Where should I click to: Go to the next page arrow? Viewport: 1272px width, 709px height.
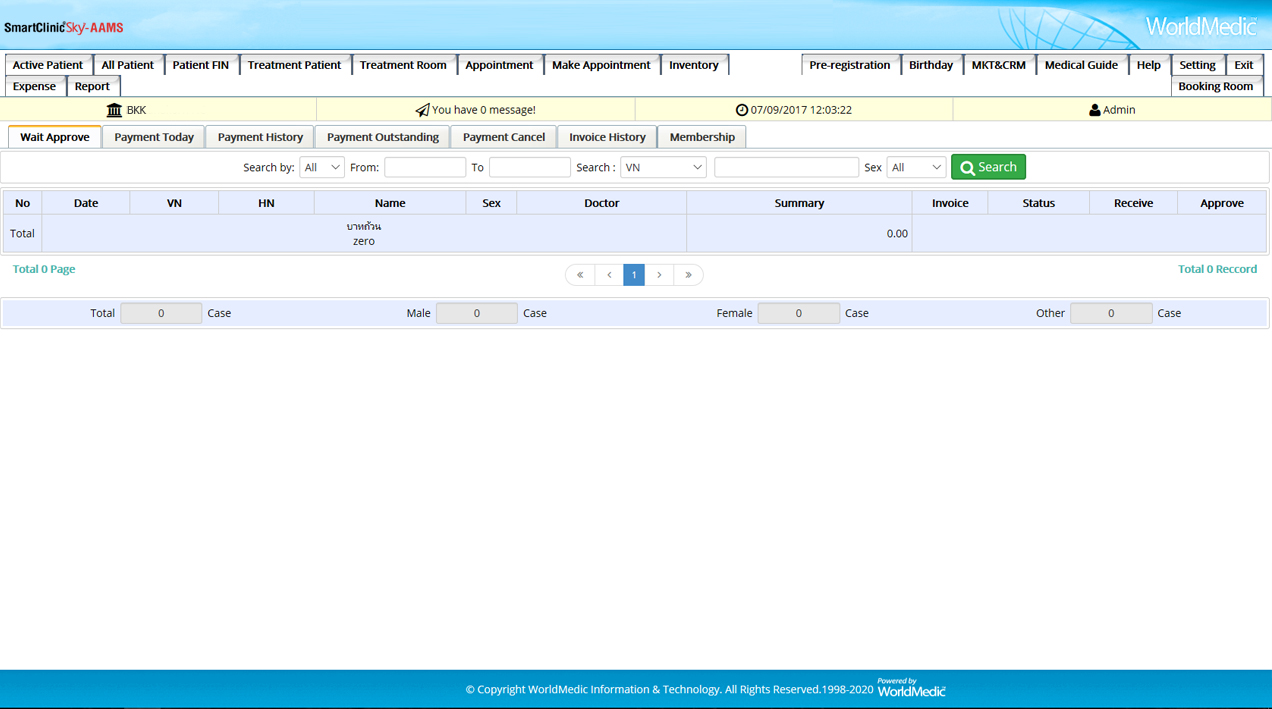point(659,275)
